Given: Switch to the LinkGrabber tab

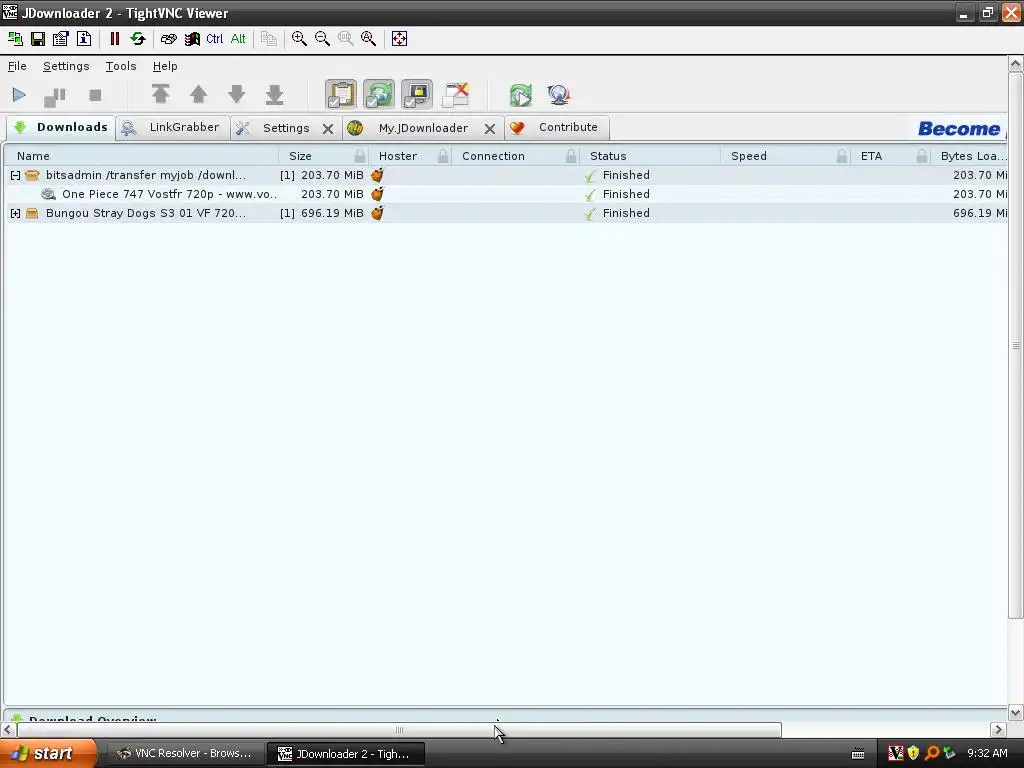Looking at the screenshot, I should coord(172,127).
